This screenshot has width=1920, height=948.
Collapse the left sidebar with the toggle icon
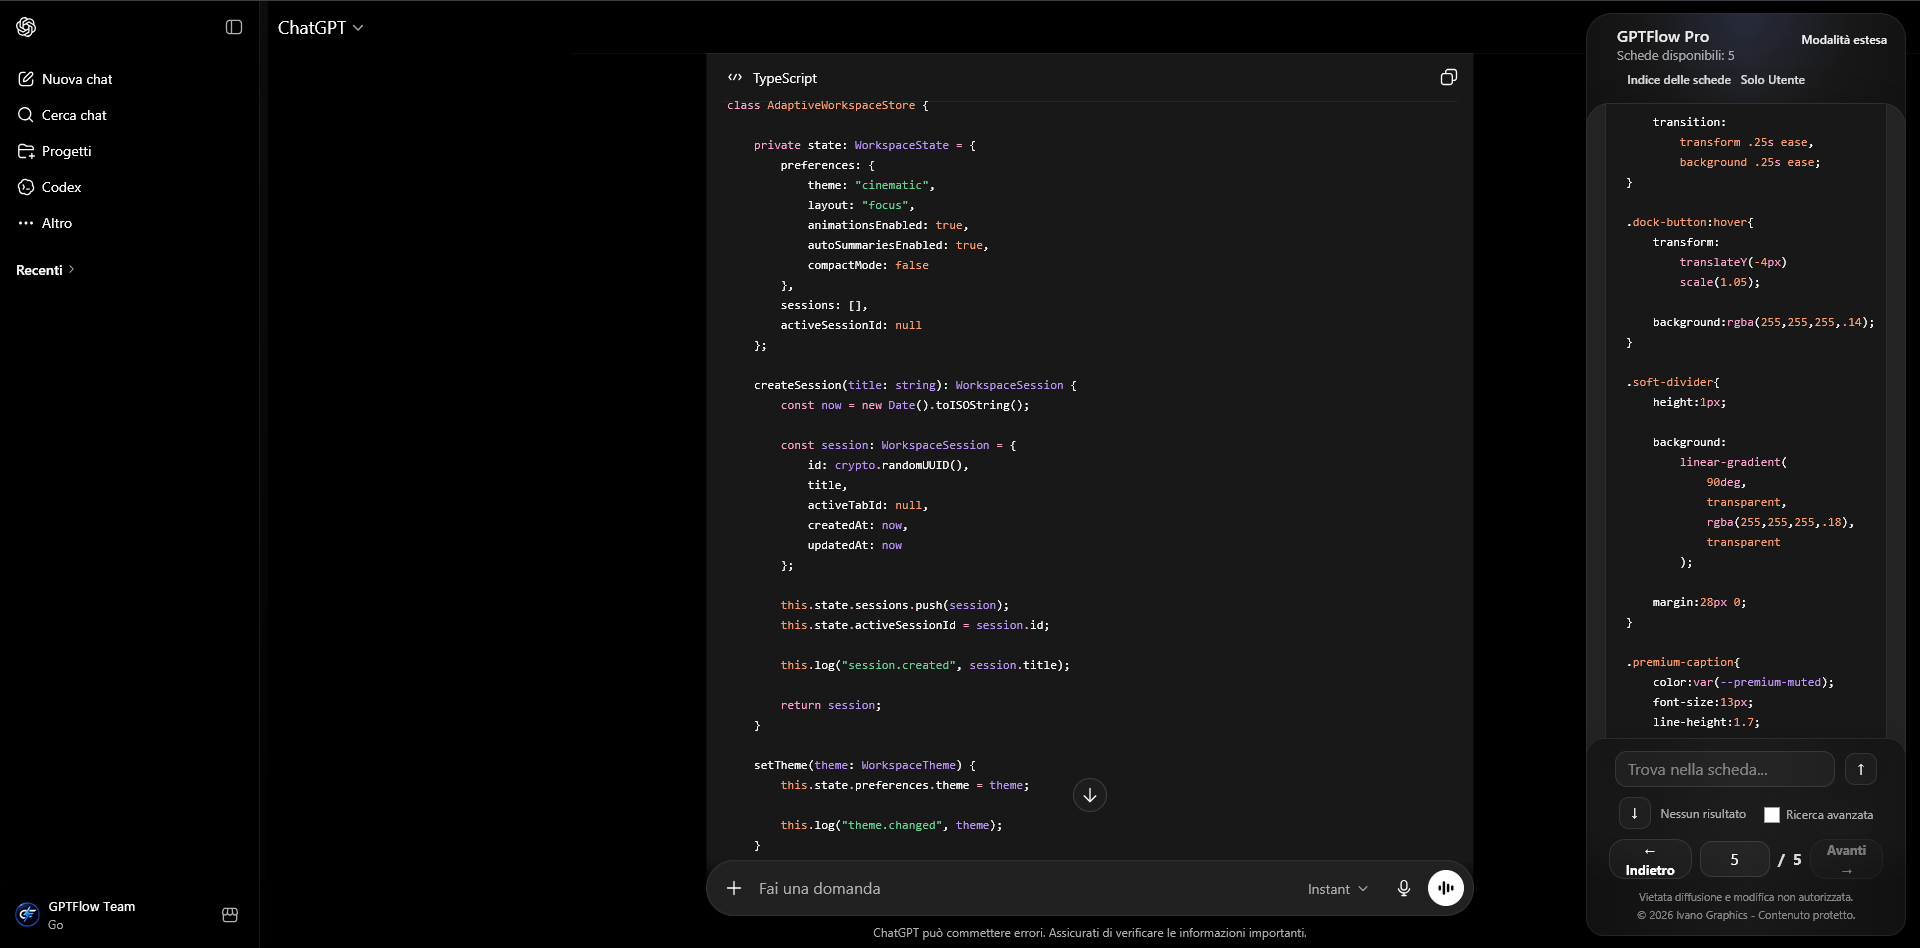(x=234, y=27)
